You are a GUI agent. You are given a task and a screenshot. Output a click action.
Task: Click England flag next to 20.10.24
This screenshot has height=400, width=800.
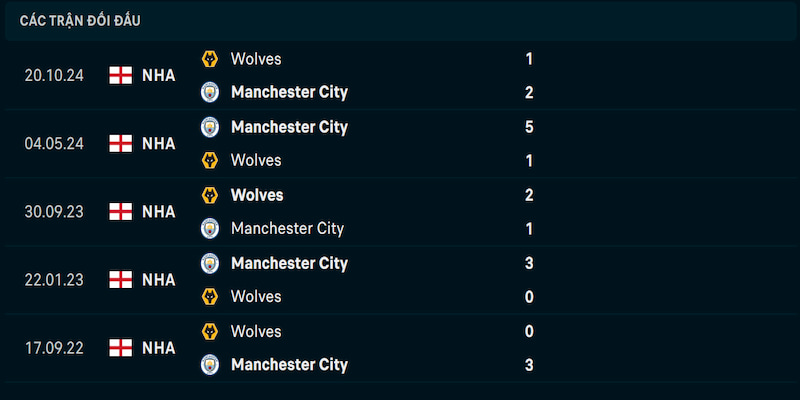[120, 76]
